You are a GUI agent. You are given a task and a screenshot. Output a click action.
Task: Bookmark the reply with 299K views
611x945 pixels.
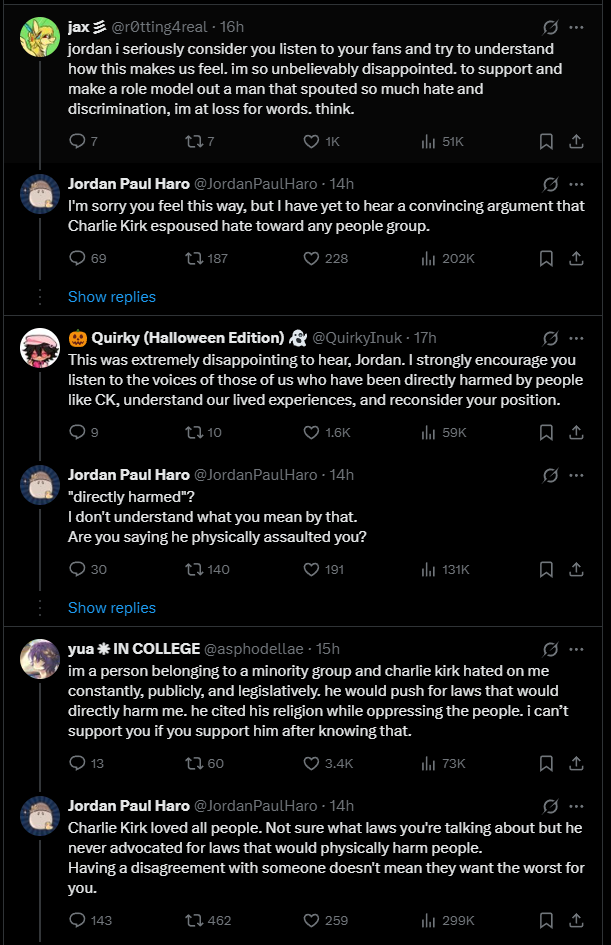pyautogui.click(x=546, y=920)
